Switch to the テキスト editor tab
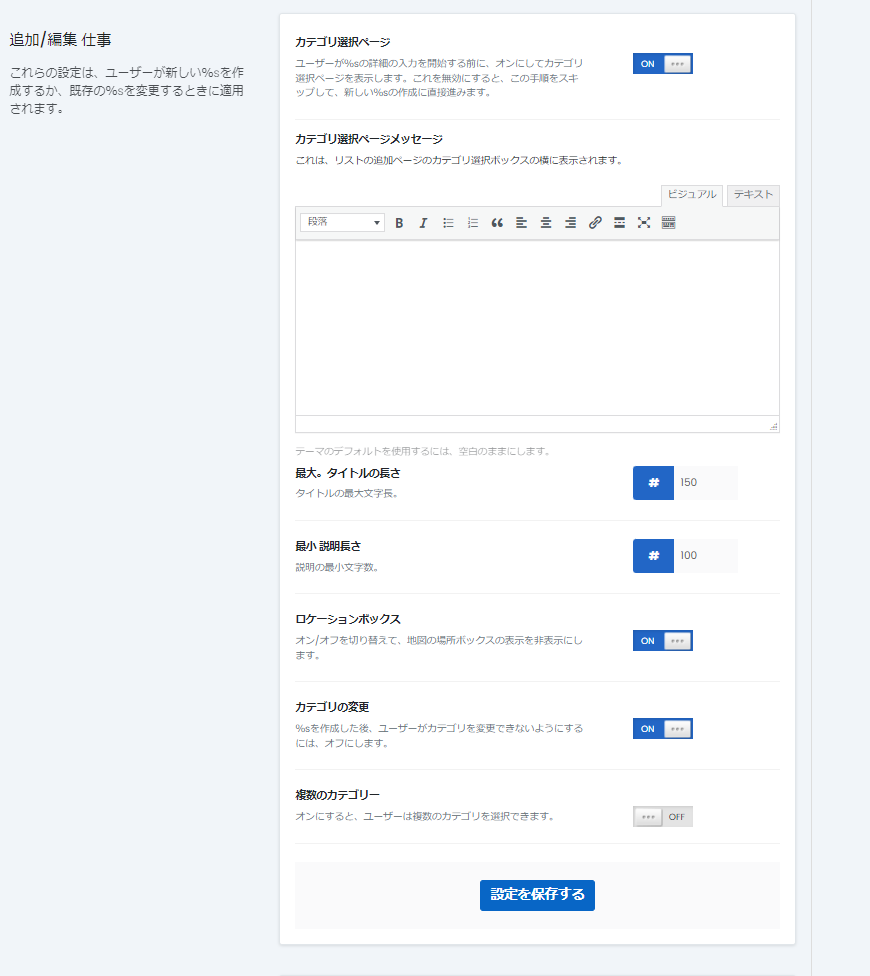The image size is (870, 976). pos(753,195)
